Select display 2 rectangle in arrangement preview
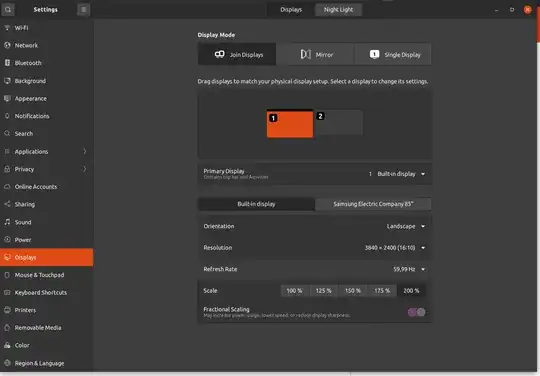The height and width of the screenshot is (376, 540). [x=339, y=123]
